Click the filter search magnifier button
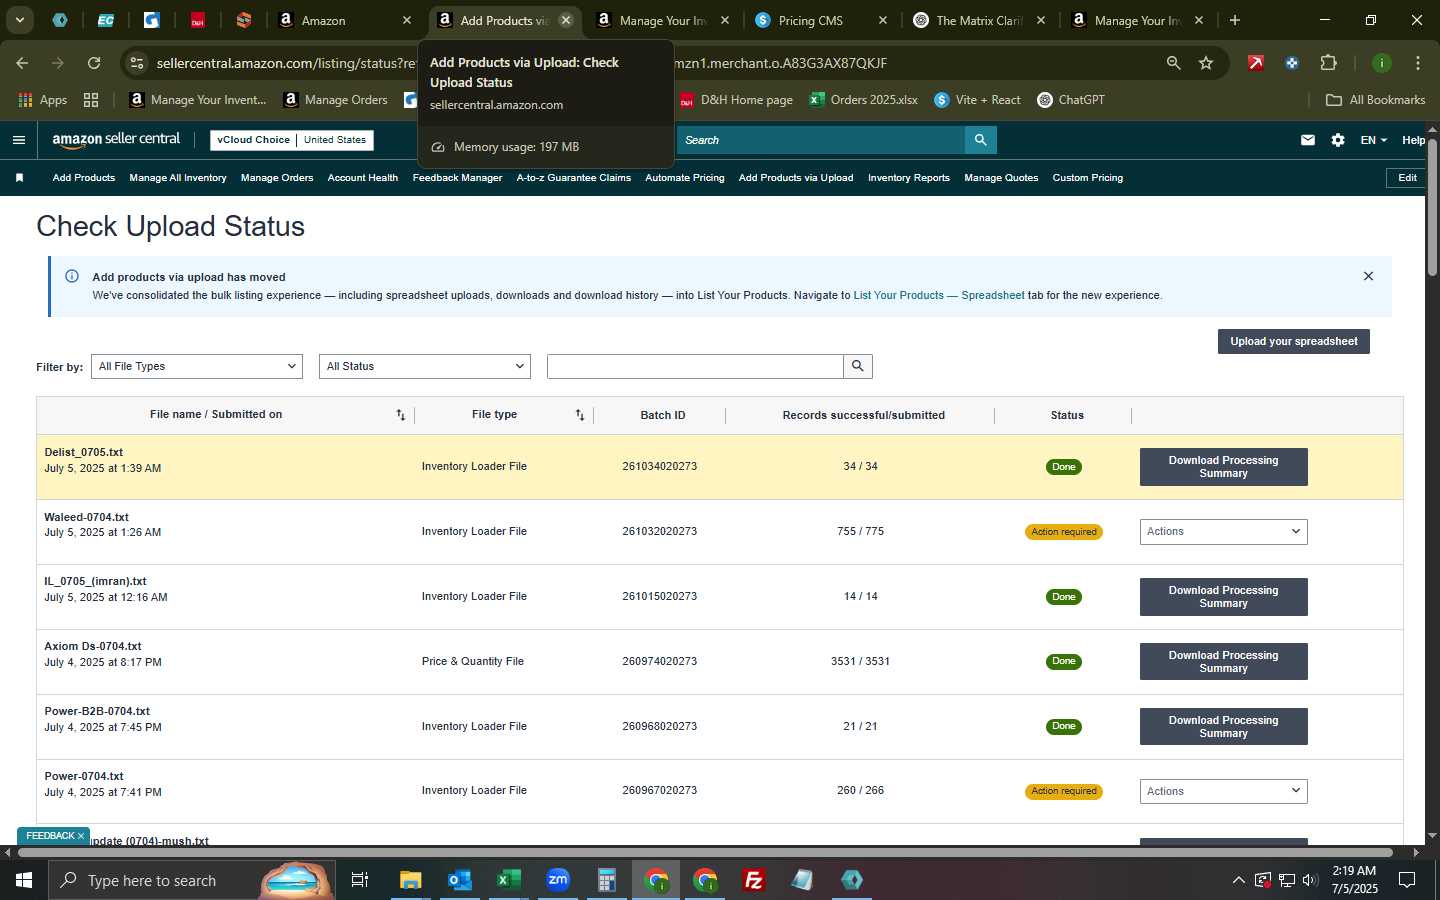1440x900 pixels. tap(857, 366)
